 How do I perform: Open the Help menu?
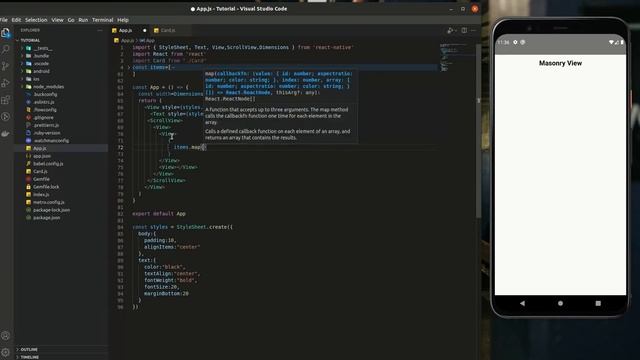point(123,20)
